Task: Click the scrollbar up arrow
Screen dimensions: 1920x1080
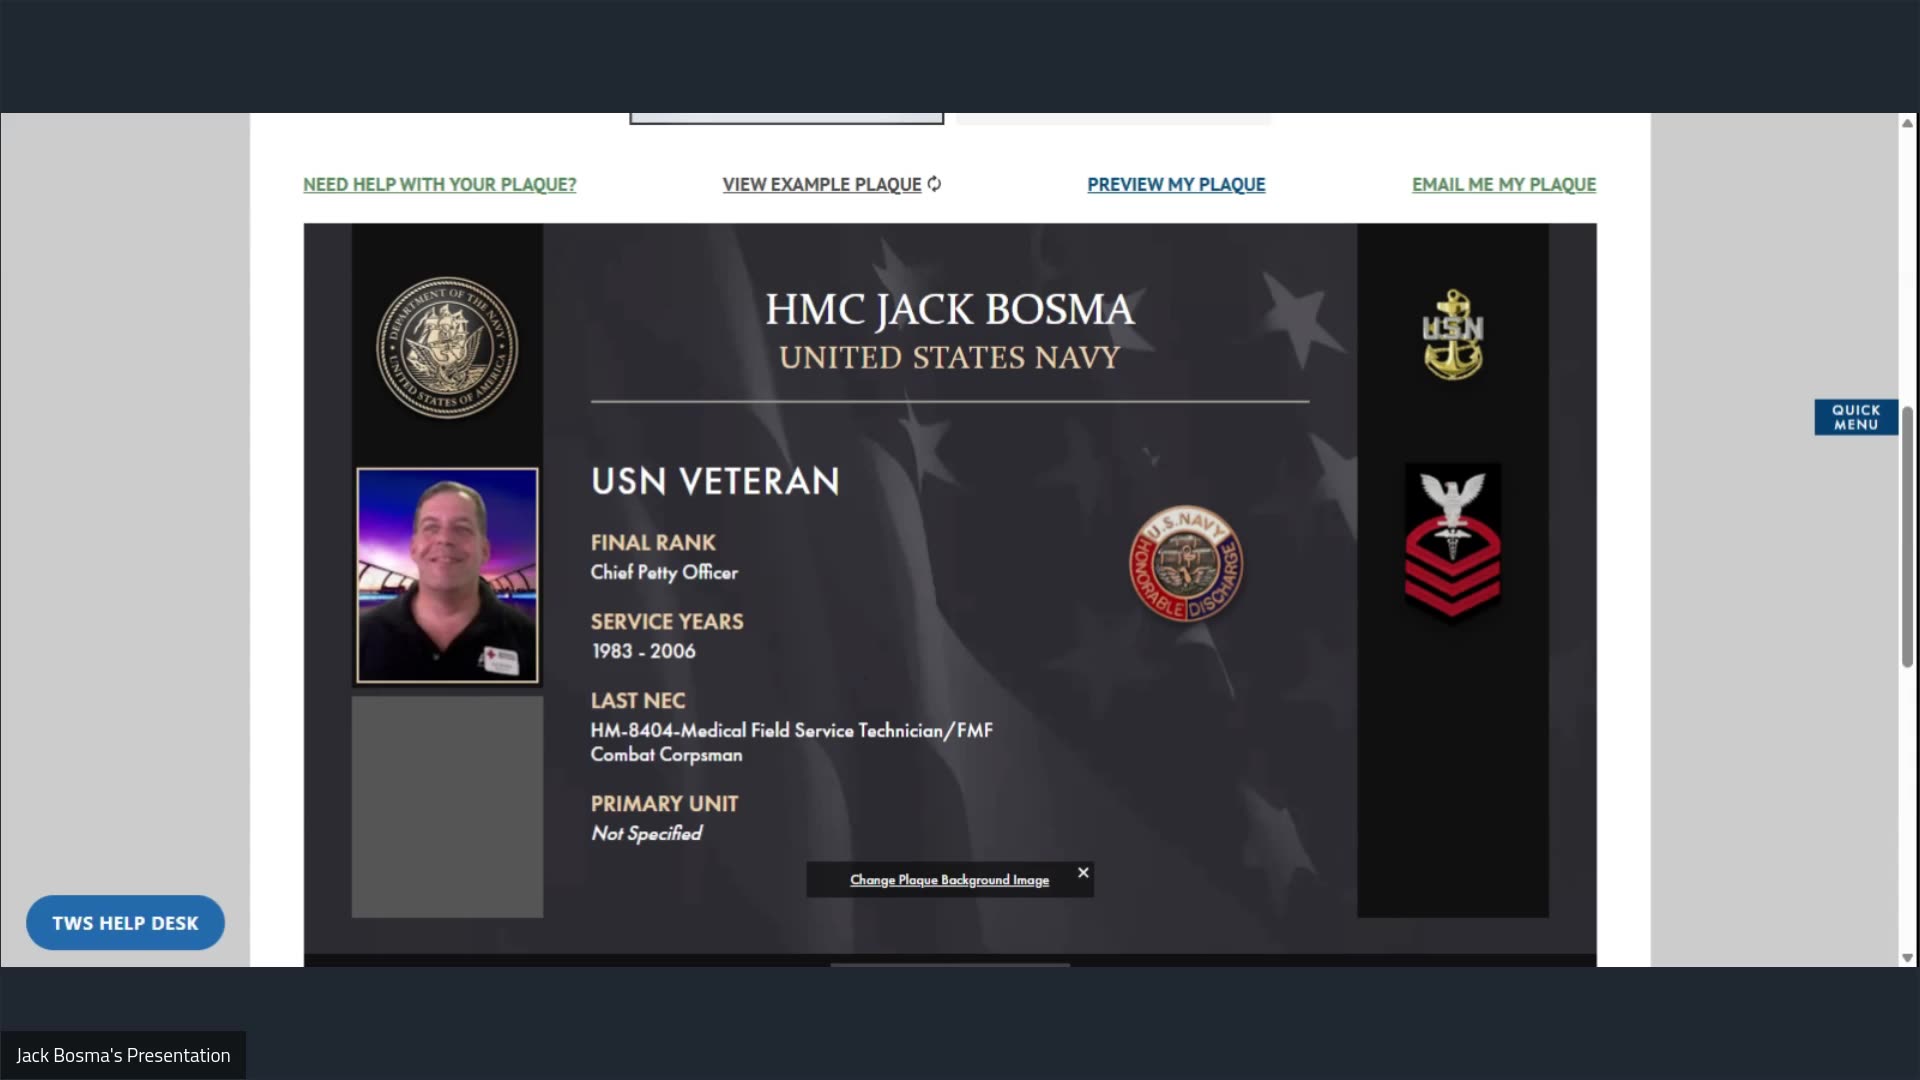Action: 1907,123
